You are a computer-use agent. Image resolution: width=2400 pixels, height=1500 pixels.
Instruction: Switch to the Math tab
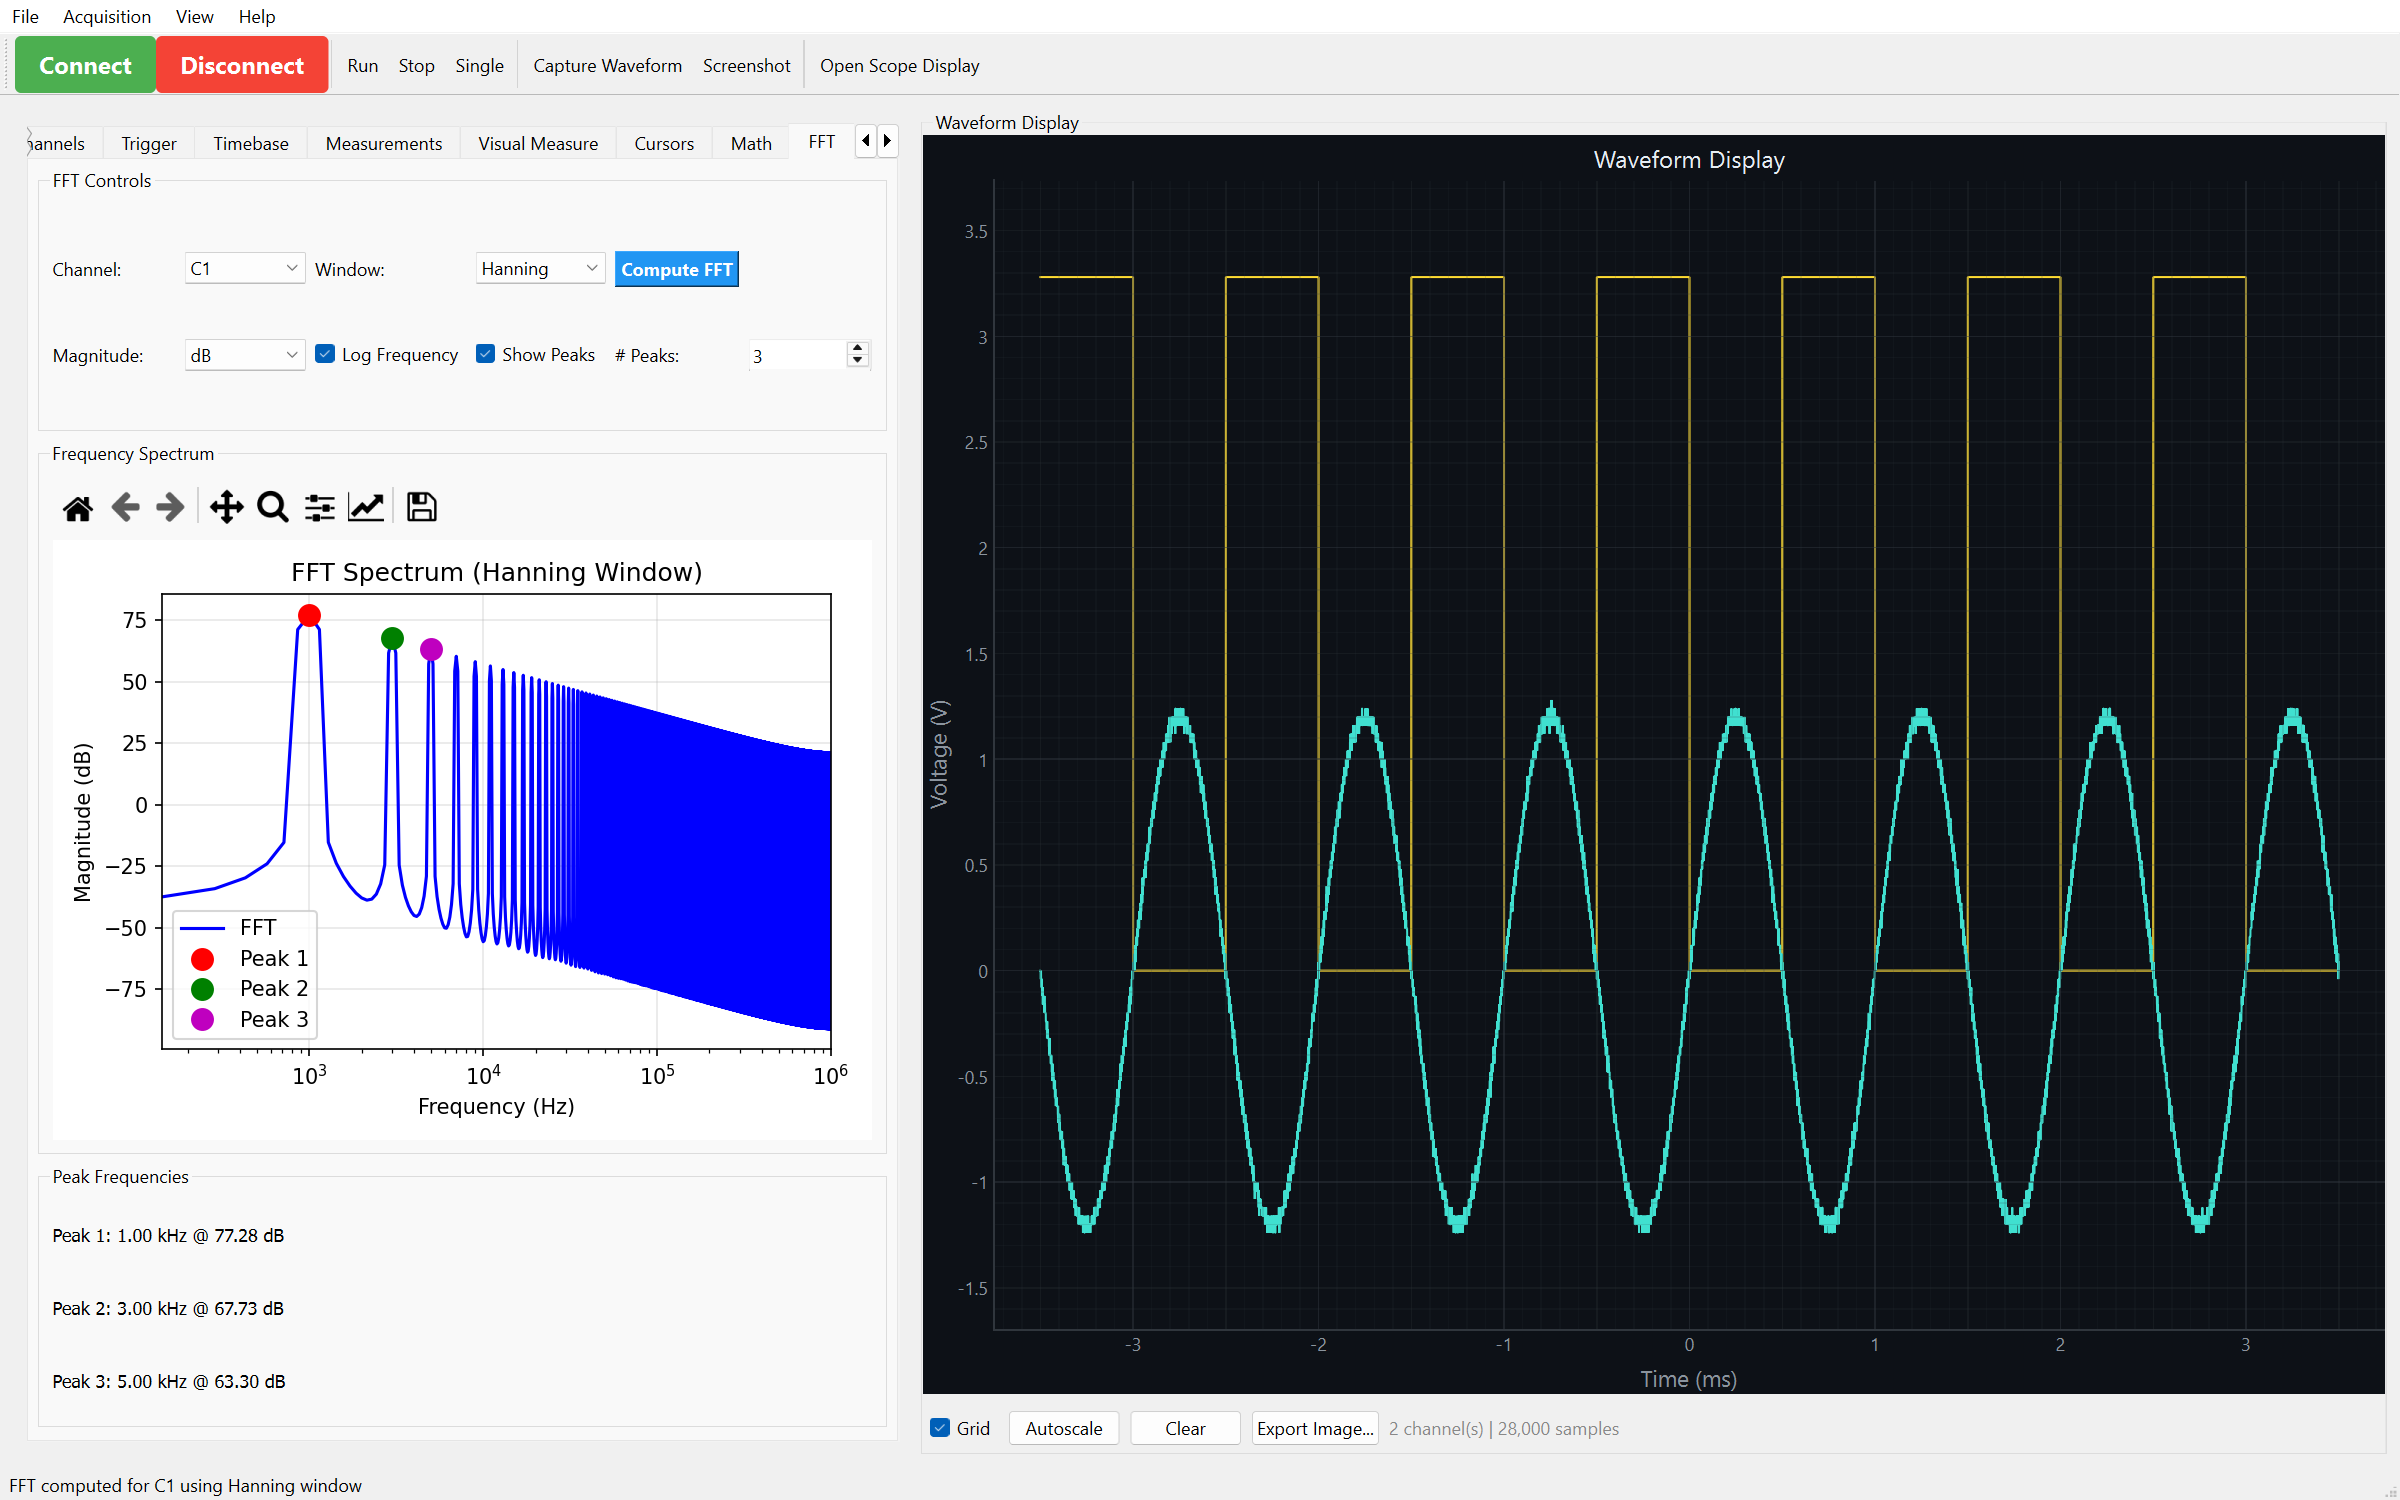click(x=751, y=144)
